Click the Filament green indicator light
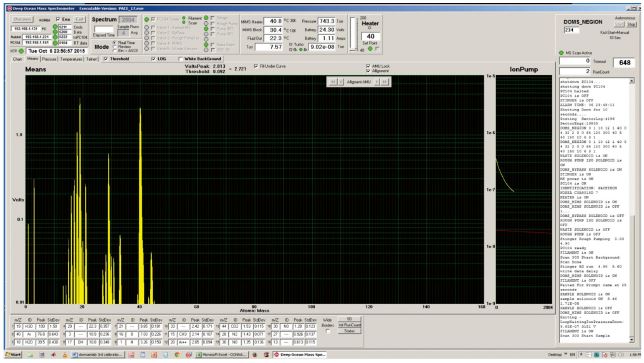This screenshot has height=363, width=644. click(184, 18)
